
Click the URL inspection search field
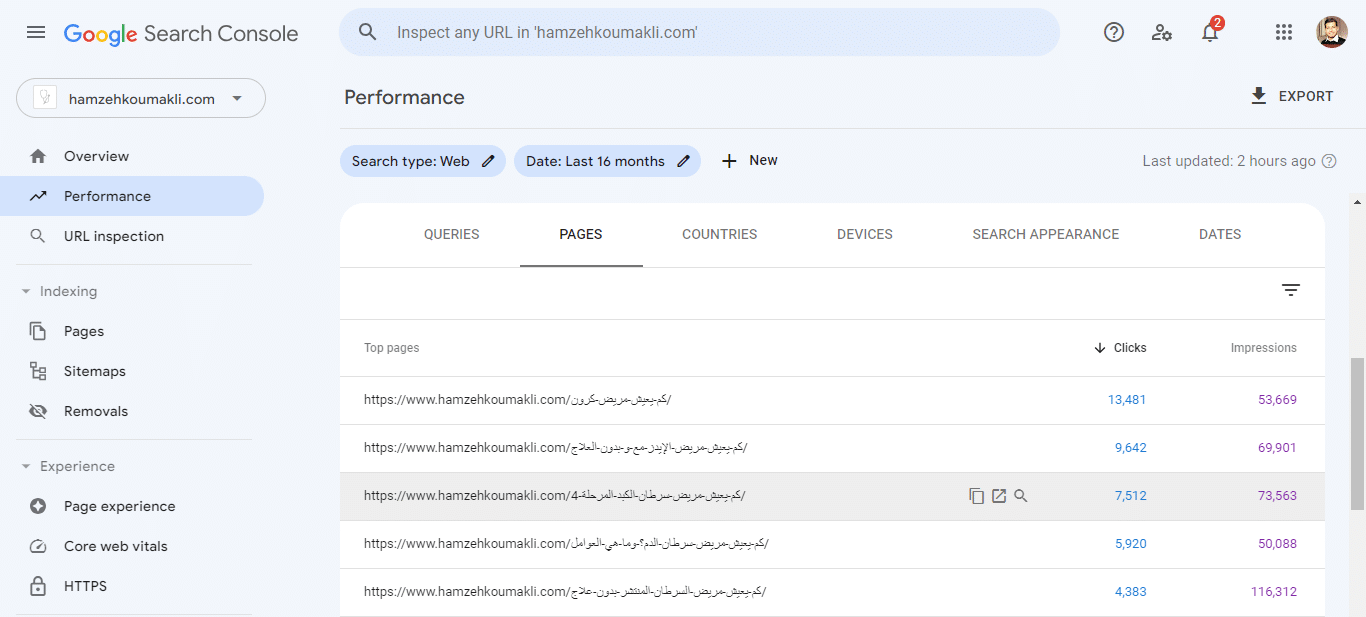(x=700, y=33)
